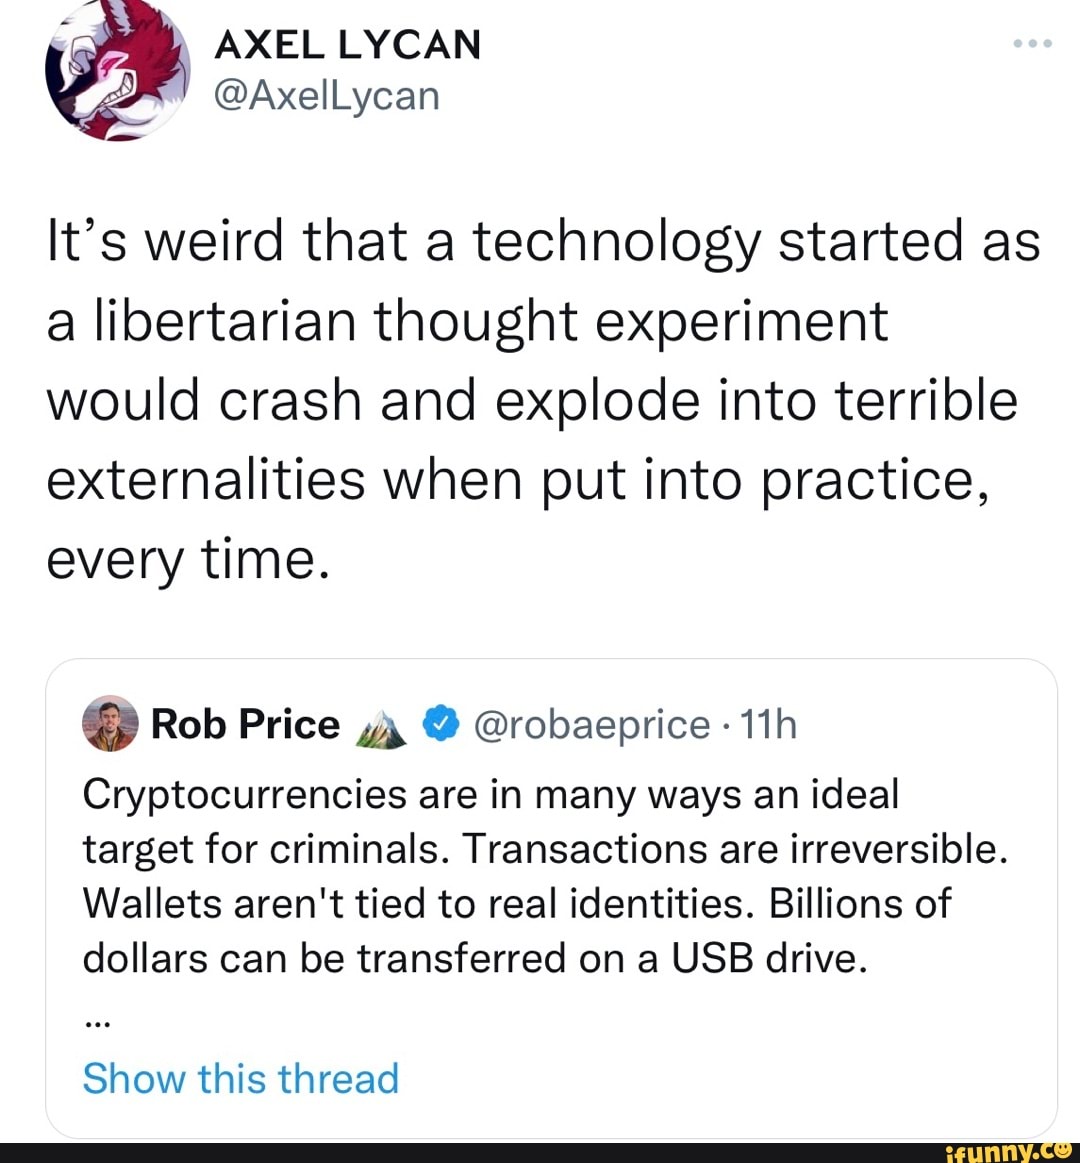Click the word 'Cryptocurrencies' in quoted tweet
1080x1163 pixels.
click(246, 795)
